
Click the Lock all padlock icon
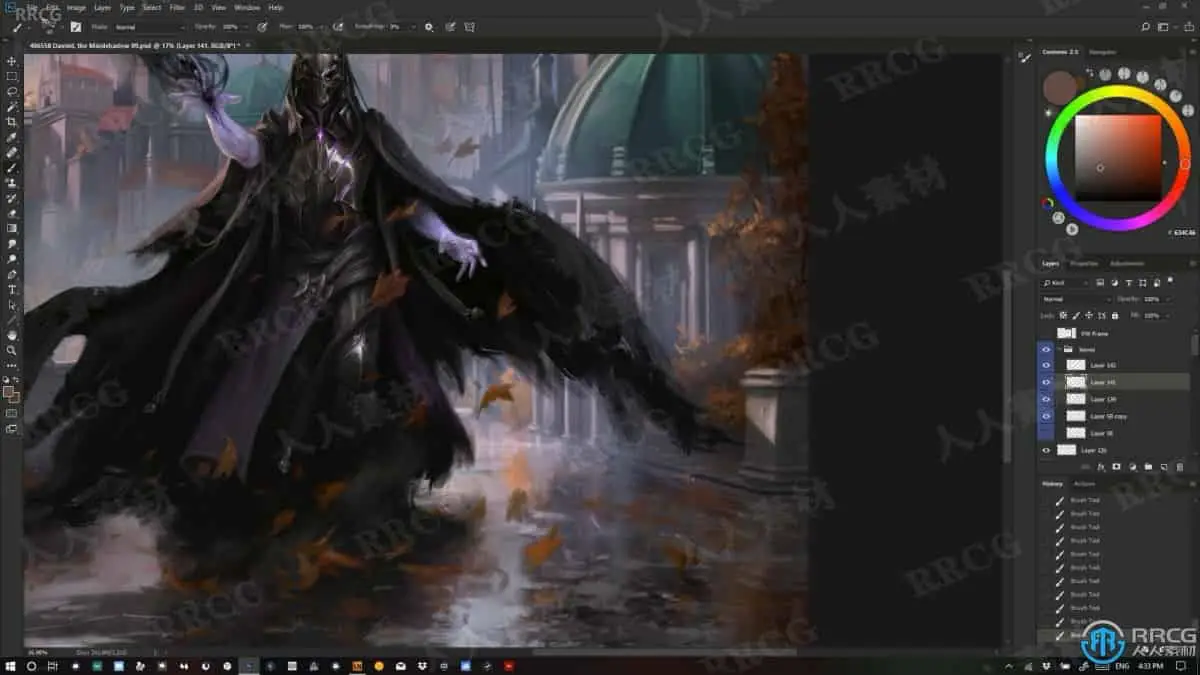coord(1115,316)
